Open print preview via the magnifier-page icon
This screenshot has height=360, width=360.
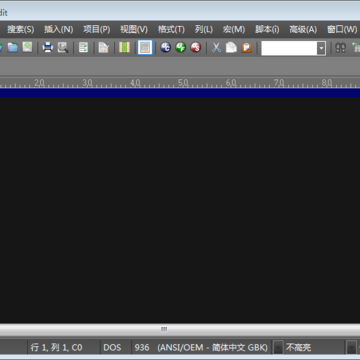(x=63, y=47)
